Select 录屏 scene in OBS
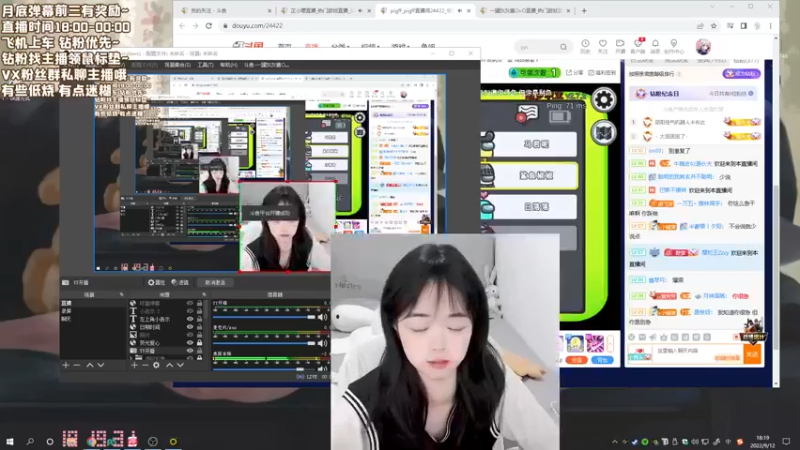This screenshot has width=800, height=450. point(67,311)
